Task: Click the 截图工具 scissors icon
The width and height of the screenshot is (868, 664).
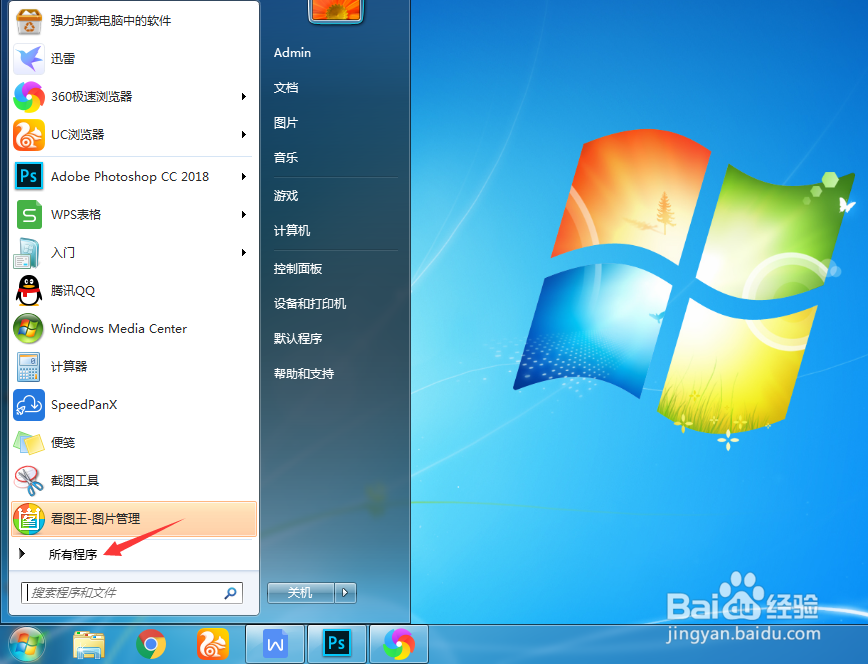Action: pos(29,480)
